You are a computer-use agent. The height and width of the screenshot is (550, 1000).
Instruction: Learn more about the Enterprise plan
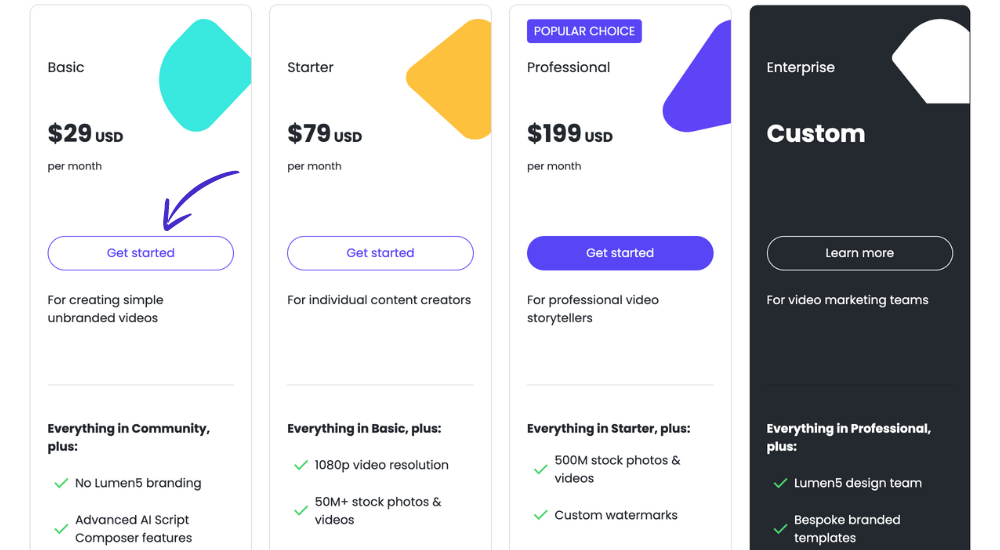(860, 253)
